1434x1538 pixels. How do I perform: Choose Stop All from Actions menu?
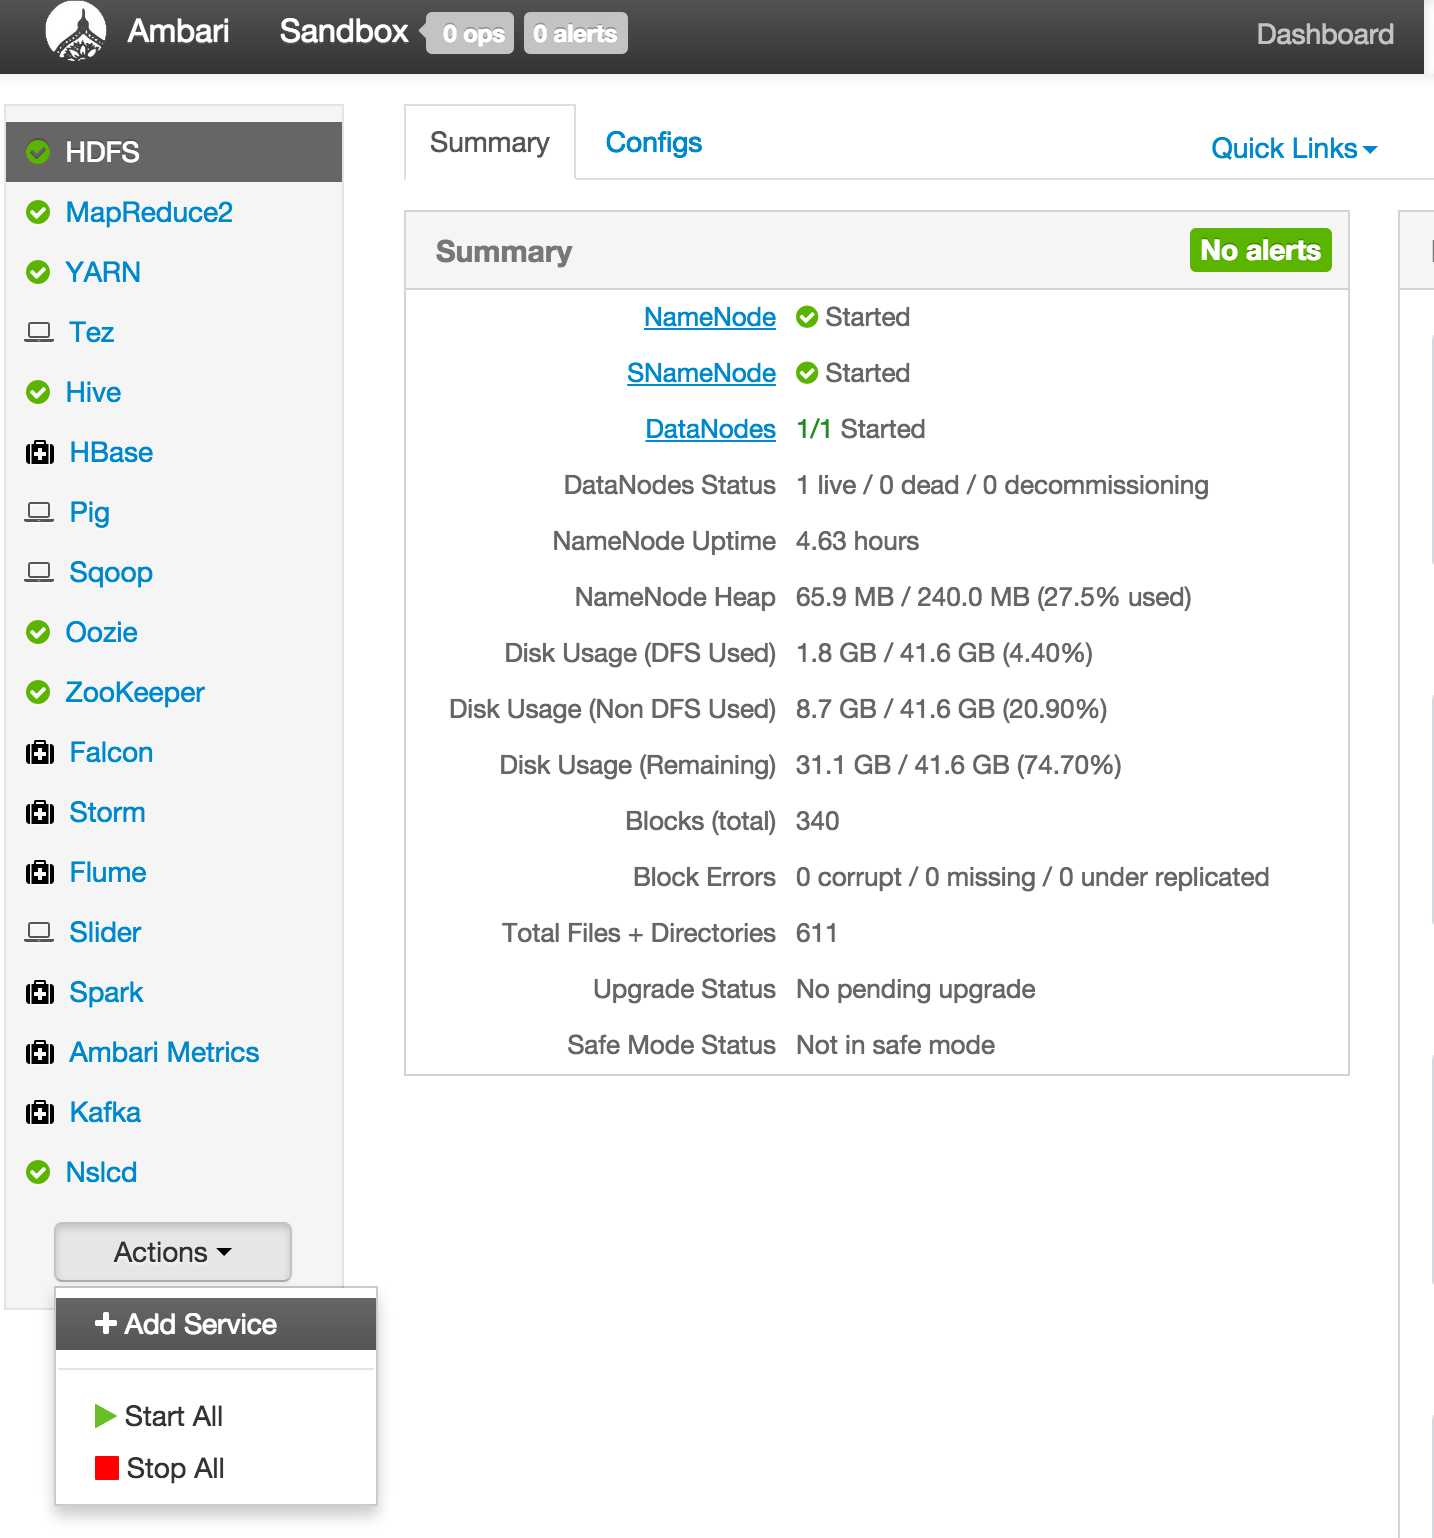(x=216, y=1468)
